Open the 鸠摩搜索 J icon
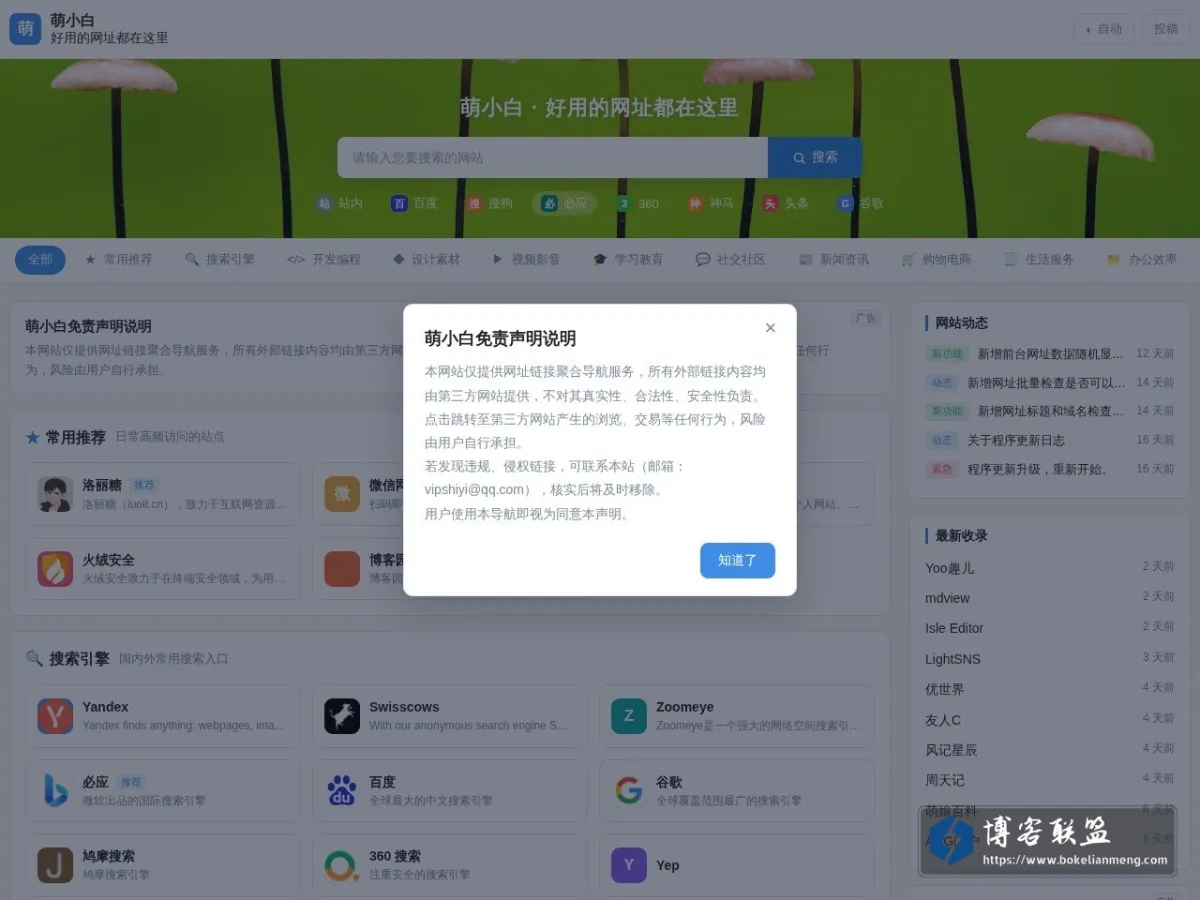 pyautogui.click(x=55, y=865)
